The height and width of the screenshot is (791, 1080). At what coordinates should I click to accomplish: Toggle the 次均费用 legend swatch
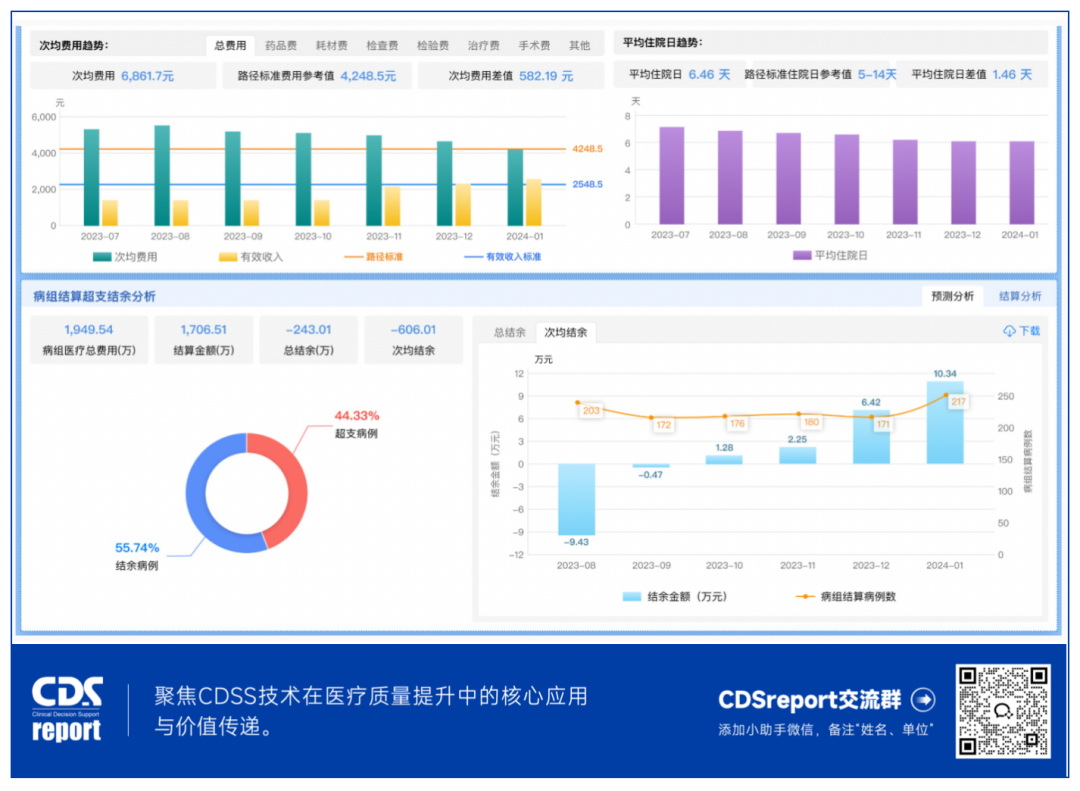click(102, 257)
